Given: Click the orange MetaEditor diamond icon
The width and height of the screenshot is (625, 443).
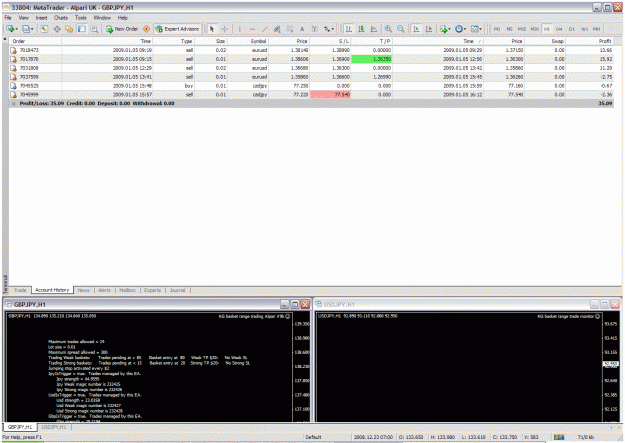Looking at the screenshot, I should pyautogui.click(x=147, y=29).
